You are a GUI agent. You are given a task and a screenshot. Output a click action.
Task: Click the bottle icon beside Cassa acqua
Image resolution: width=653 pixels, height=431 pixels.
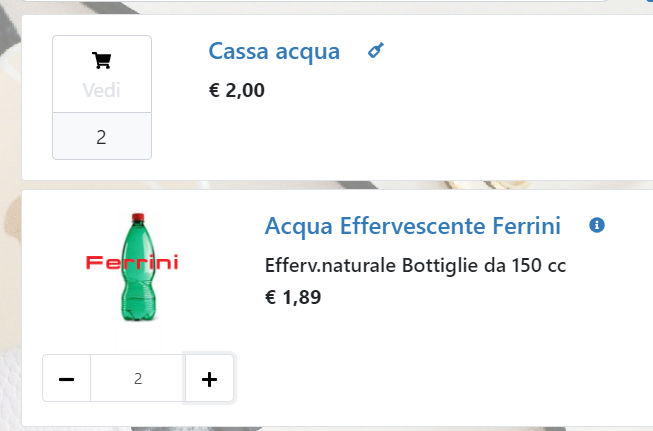click(x=375, y=51)
